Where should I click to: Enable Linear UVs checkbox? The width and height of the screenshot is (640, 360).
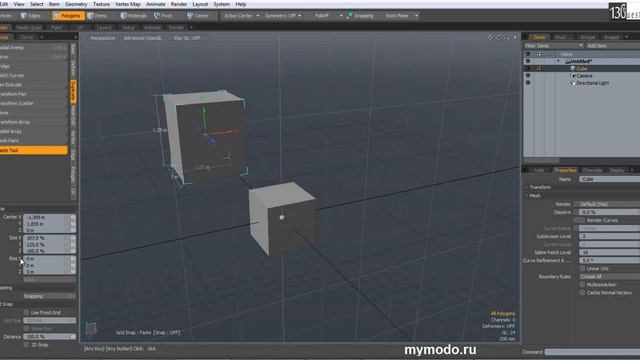coord(582,269)
